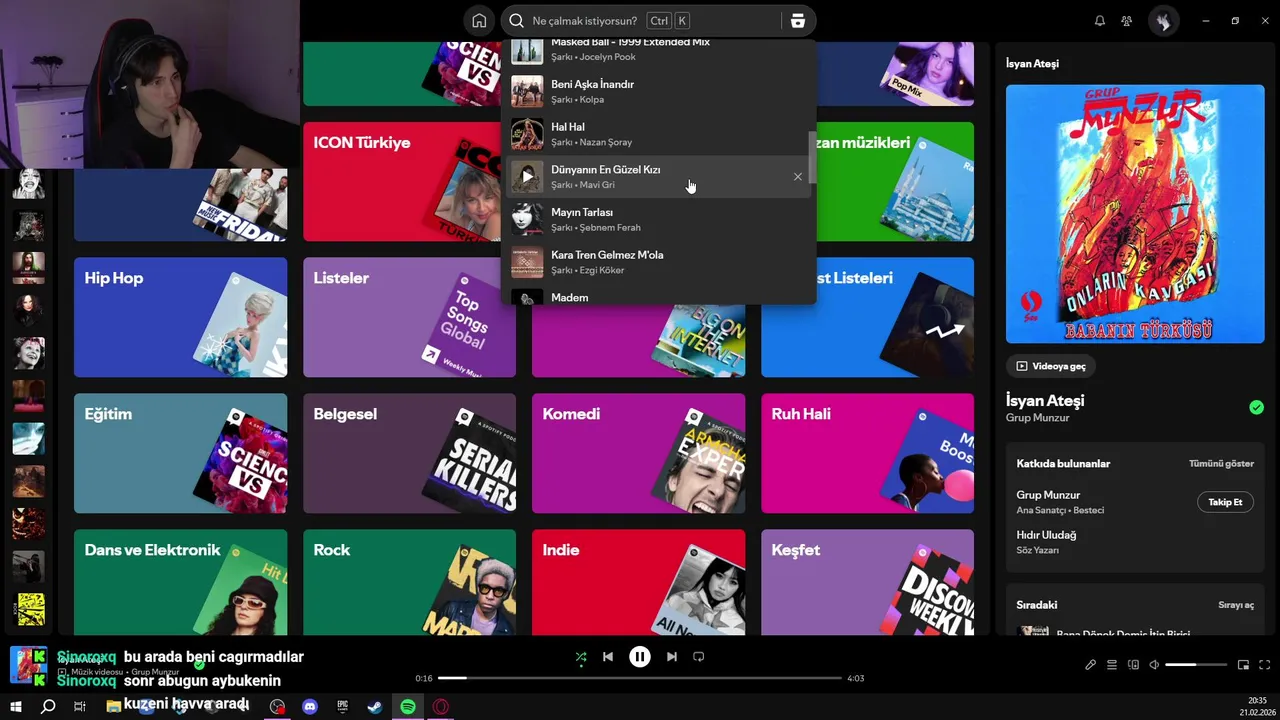This screenshot has height=720, width=1280.
Task: Play 'Dünyanın En Güzel Kızı' via its play icon
Action: coord(527,177)
